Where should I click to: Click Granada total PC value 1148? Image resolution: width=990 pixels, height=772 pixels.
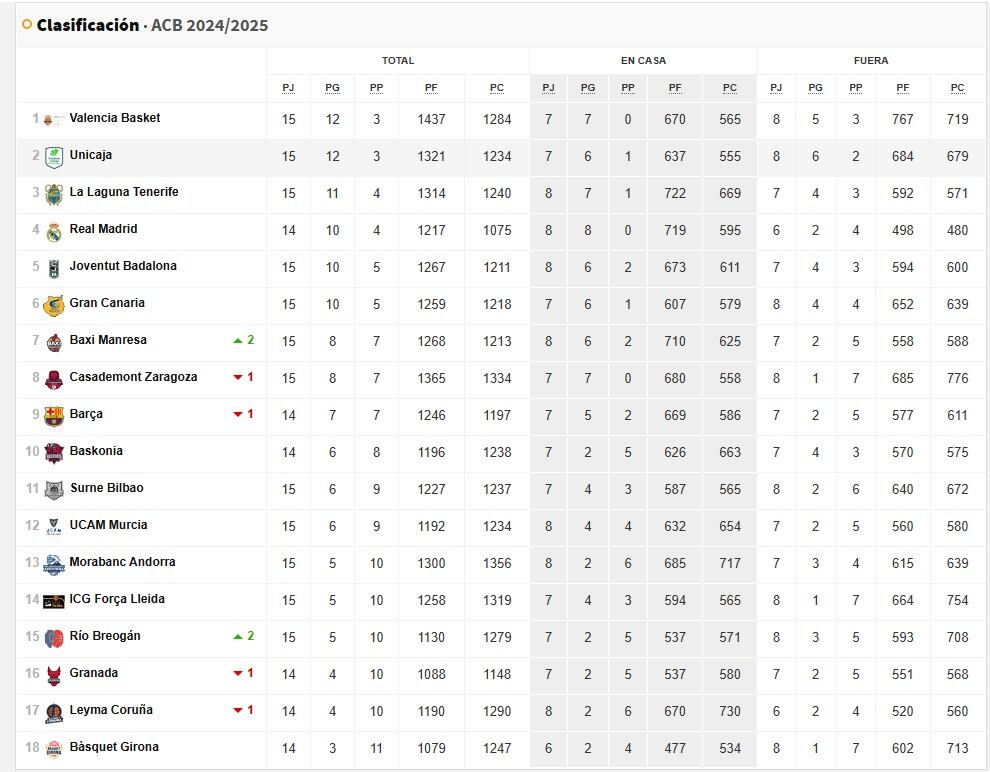[x=498, y=674]
